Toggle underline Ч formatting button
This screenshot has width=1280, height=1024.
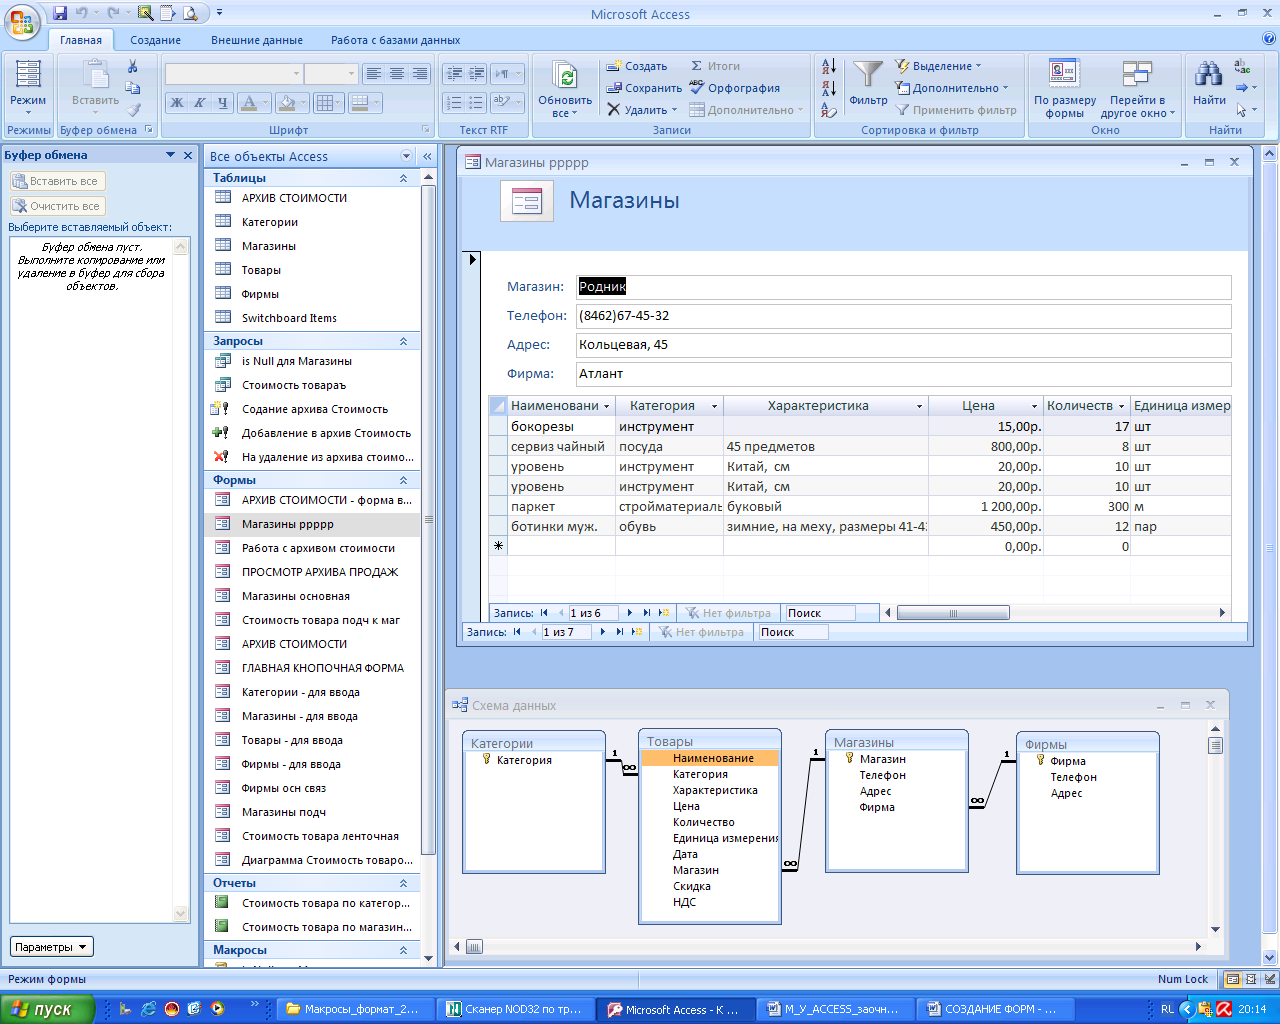[223, 102]
